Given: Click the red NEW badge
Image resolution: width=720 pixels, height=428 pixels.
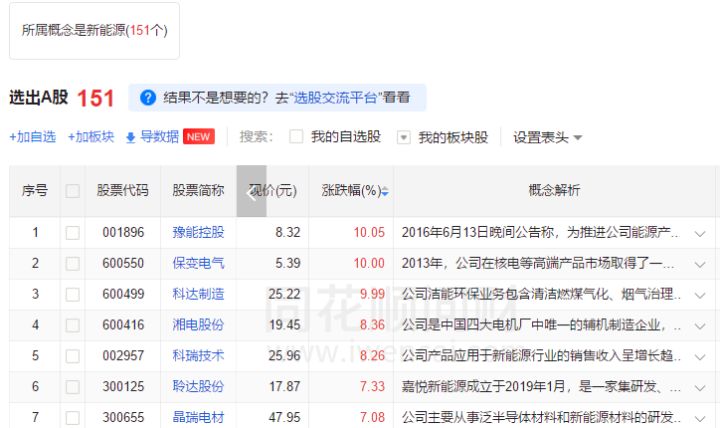Looking at the screenshot, I should [x=198, y=136].
